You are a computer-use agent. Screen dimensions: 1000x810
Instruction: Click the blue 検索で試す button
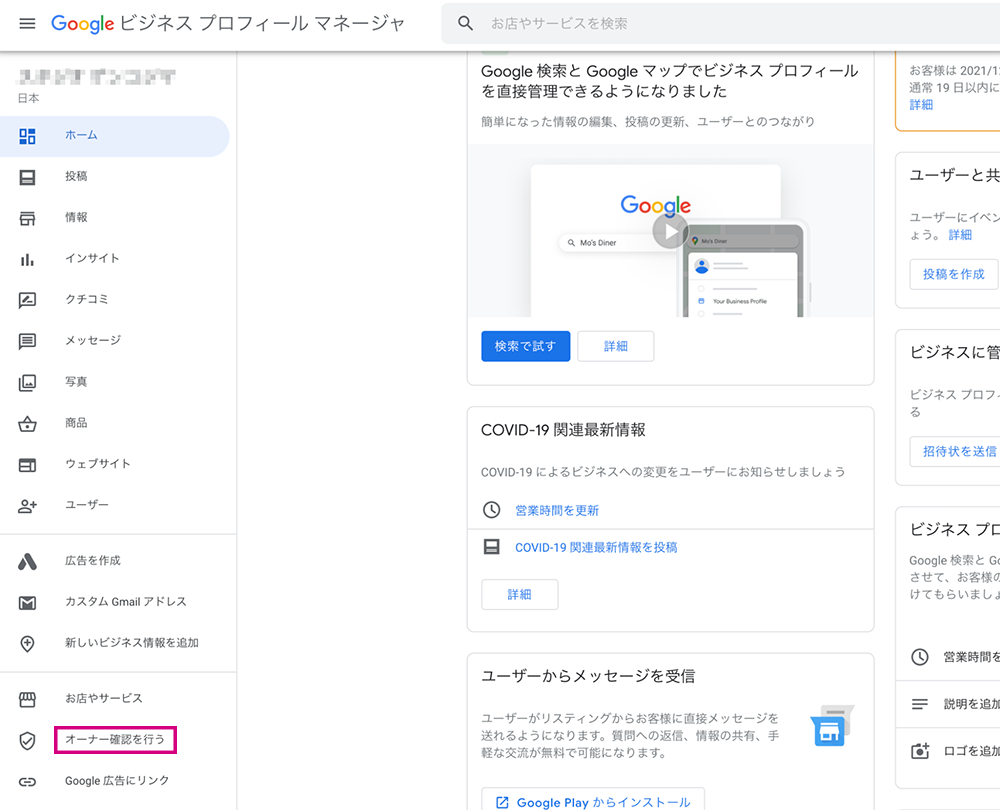tap(526, 346)
